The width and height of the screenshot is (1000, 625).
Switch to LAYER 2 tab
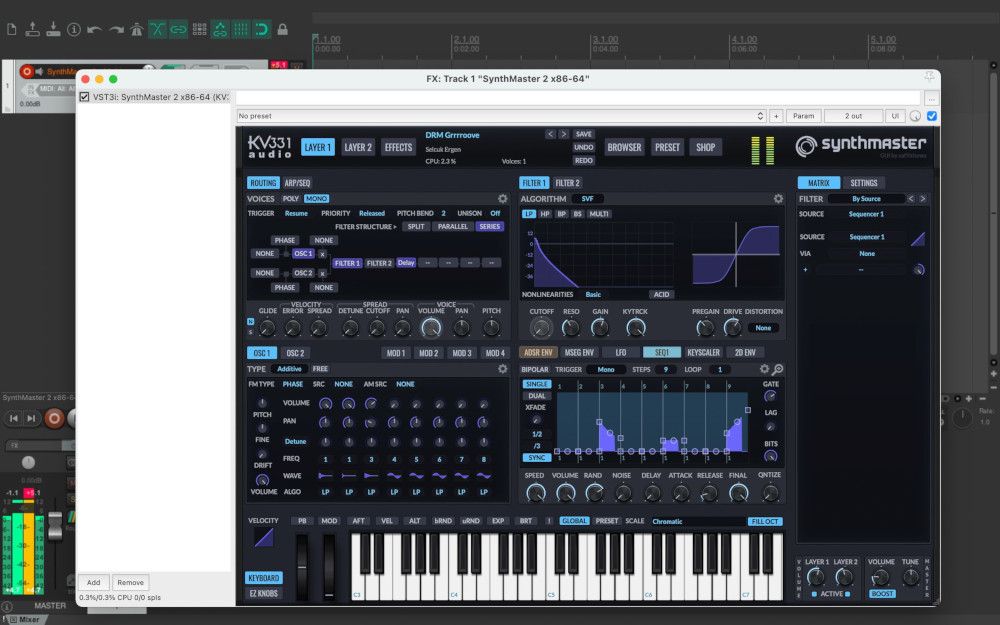(358, 147)
